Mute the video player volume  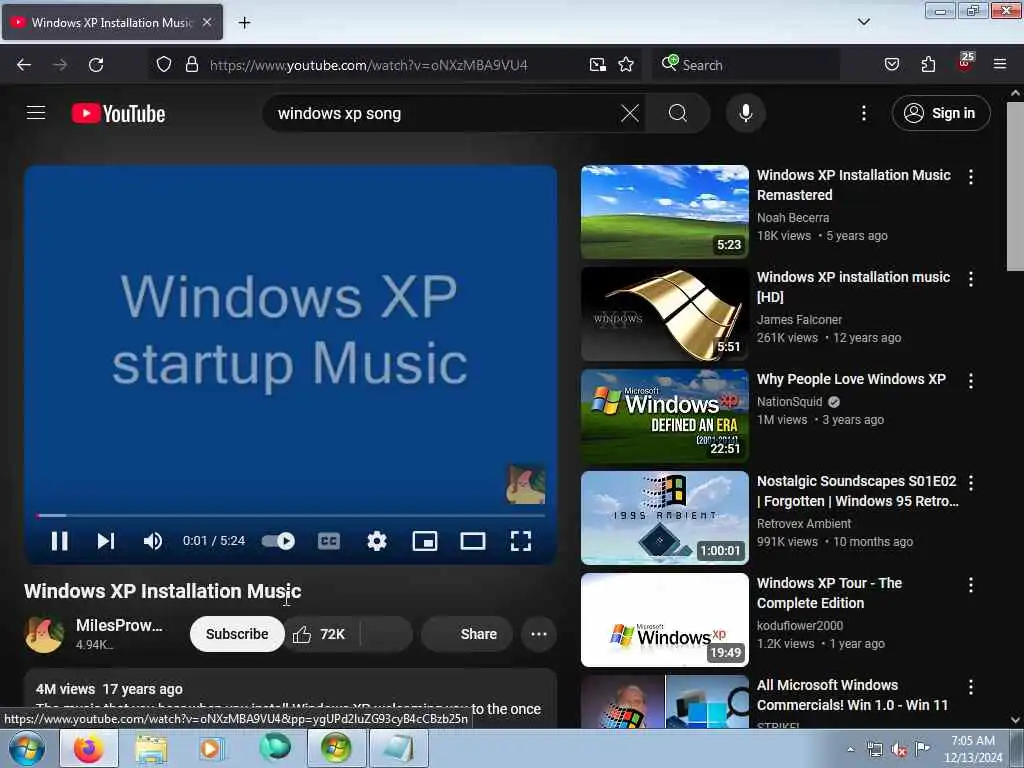click(153, 541)
